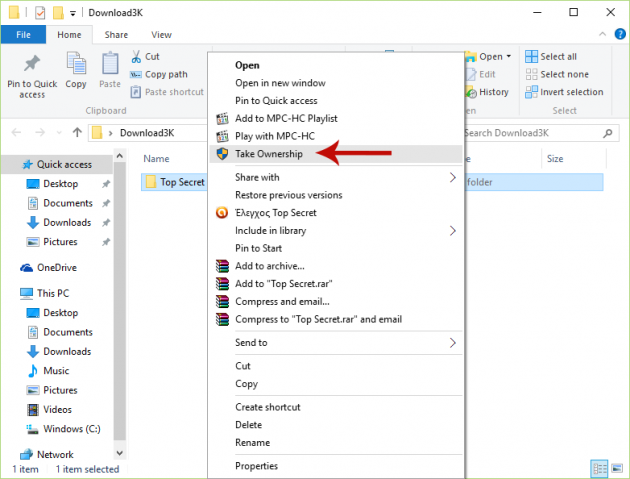Open the File tab
Screen dimensions: 630x479
(22, 35)
